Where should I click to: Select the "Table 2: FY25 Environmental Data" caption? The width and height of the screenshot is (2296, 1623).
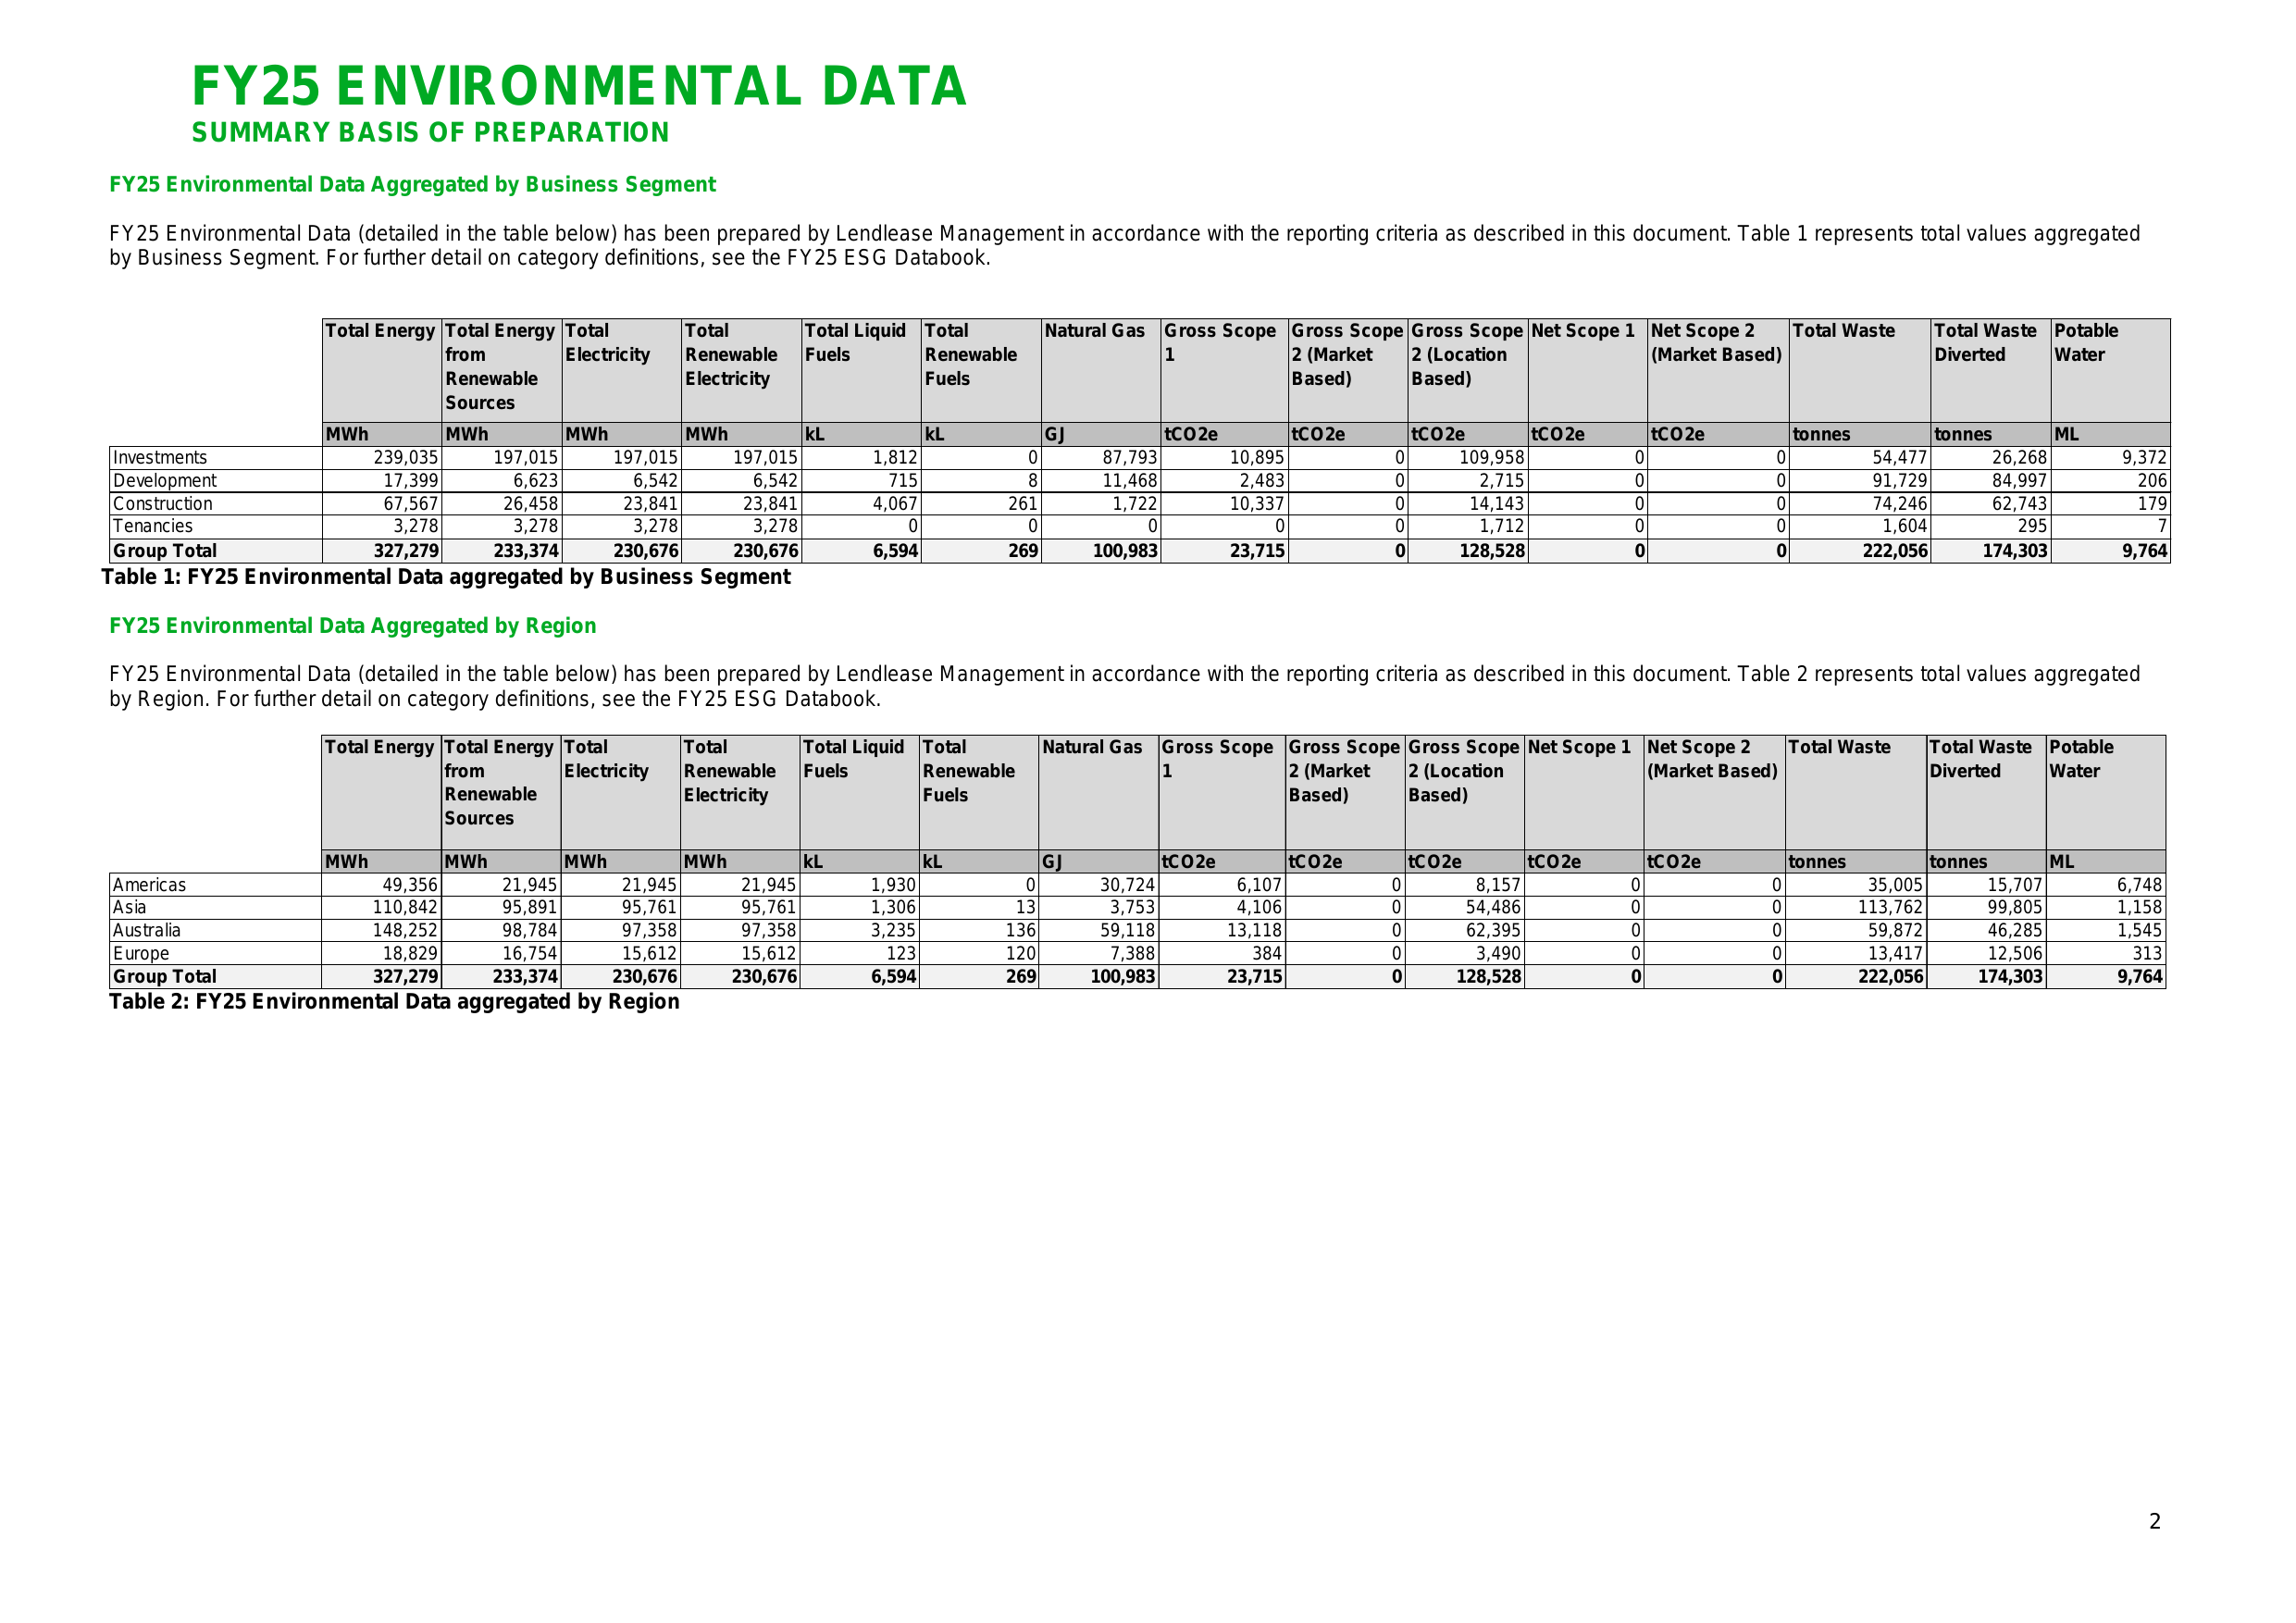(x=394, y=1002)
